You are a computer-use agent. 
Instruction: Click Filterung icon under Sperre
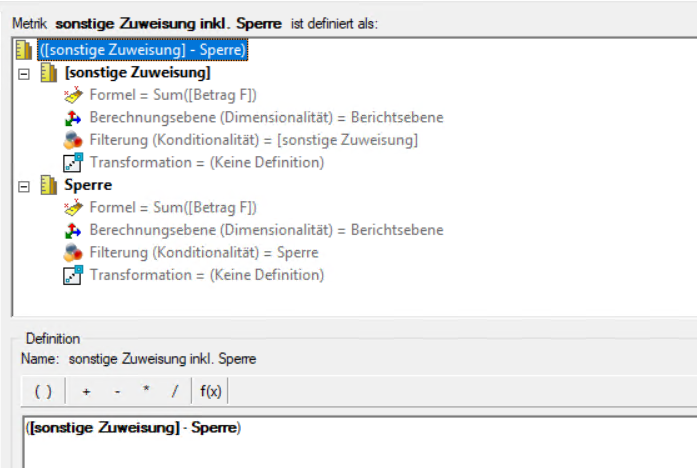point(72,252)
